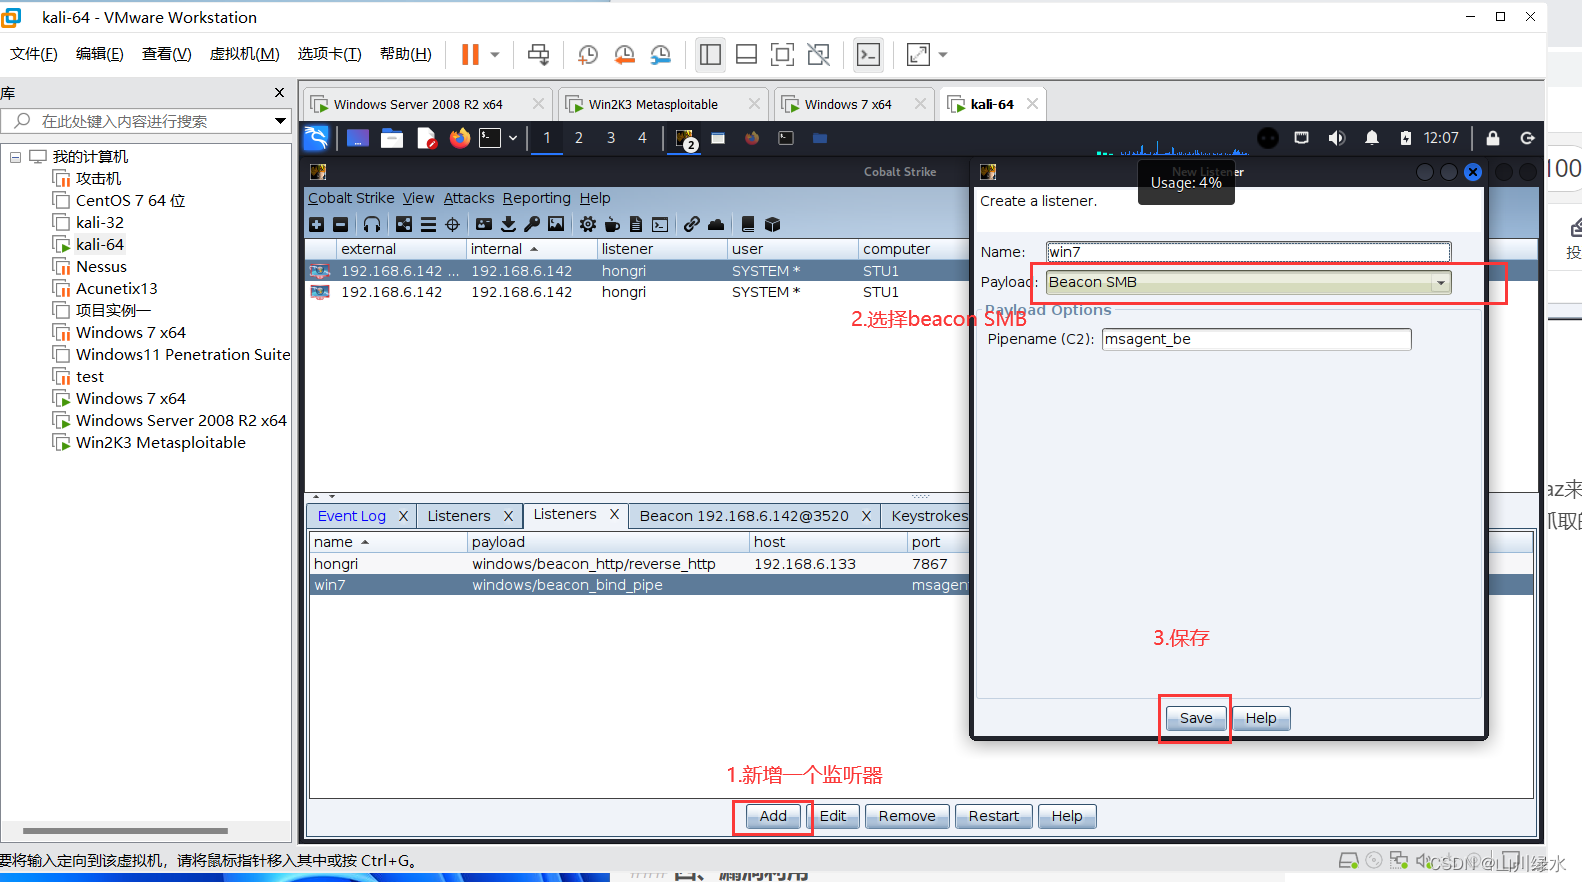Click the Edit listener button

point(833,816)
